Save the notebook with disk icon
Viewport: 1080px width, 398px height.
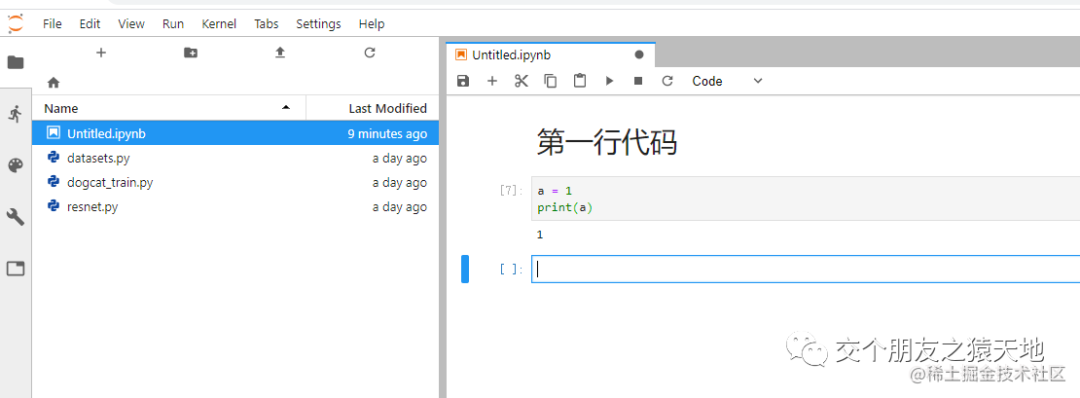click(x=463, y=81)
